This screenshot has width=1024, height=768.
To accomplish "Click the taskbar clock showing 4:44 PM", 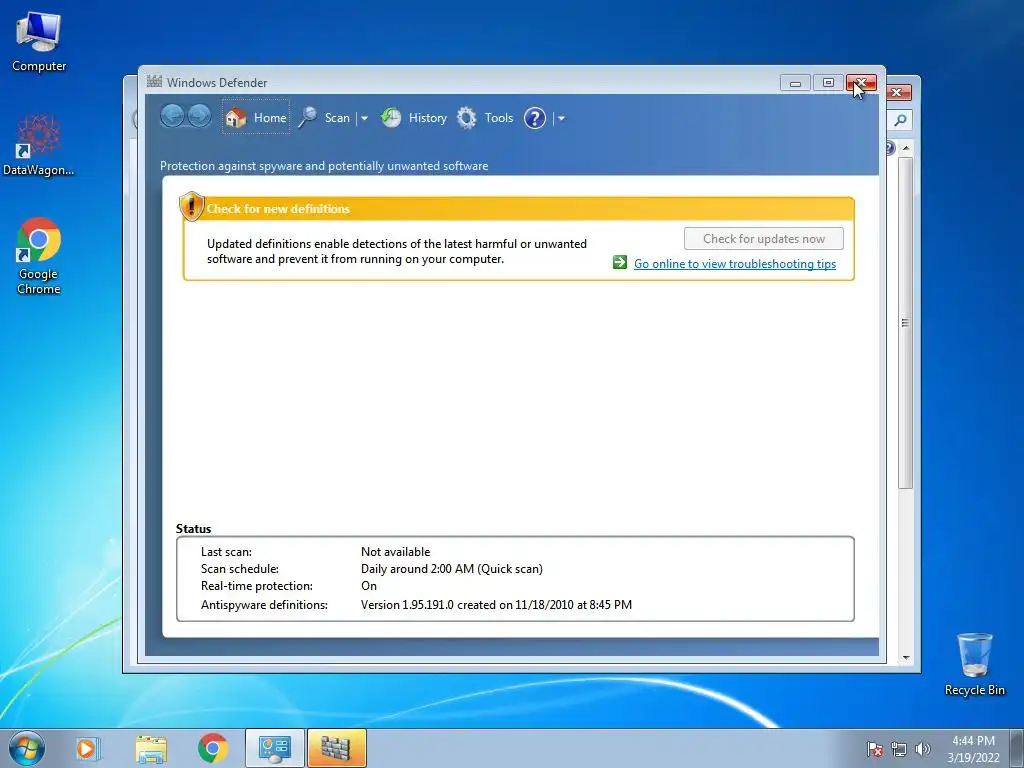I will click(x=973, y=749).
